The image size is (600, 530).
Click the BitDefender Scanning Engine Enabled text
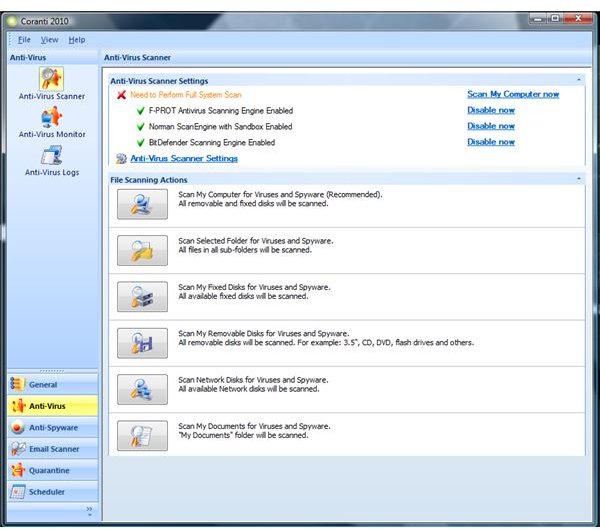(x=212, y=143)
